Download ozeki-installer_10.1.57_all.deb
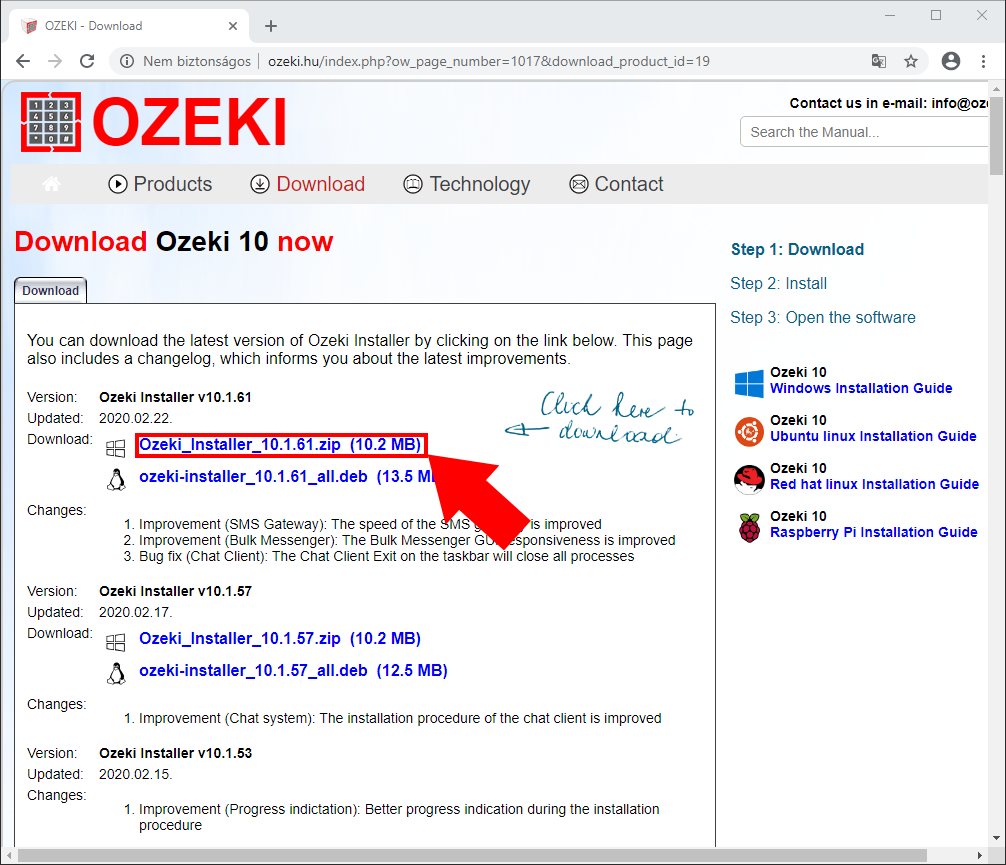Viewport: 1006px width, 865px height. [293, 671]
